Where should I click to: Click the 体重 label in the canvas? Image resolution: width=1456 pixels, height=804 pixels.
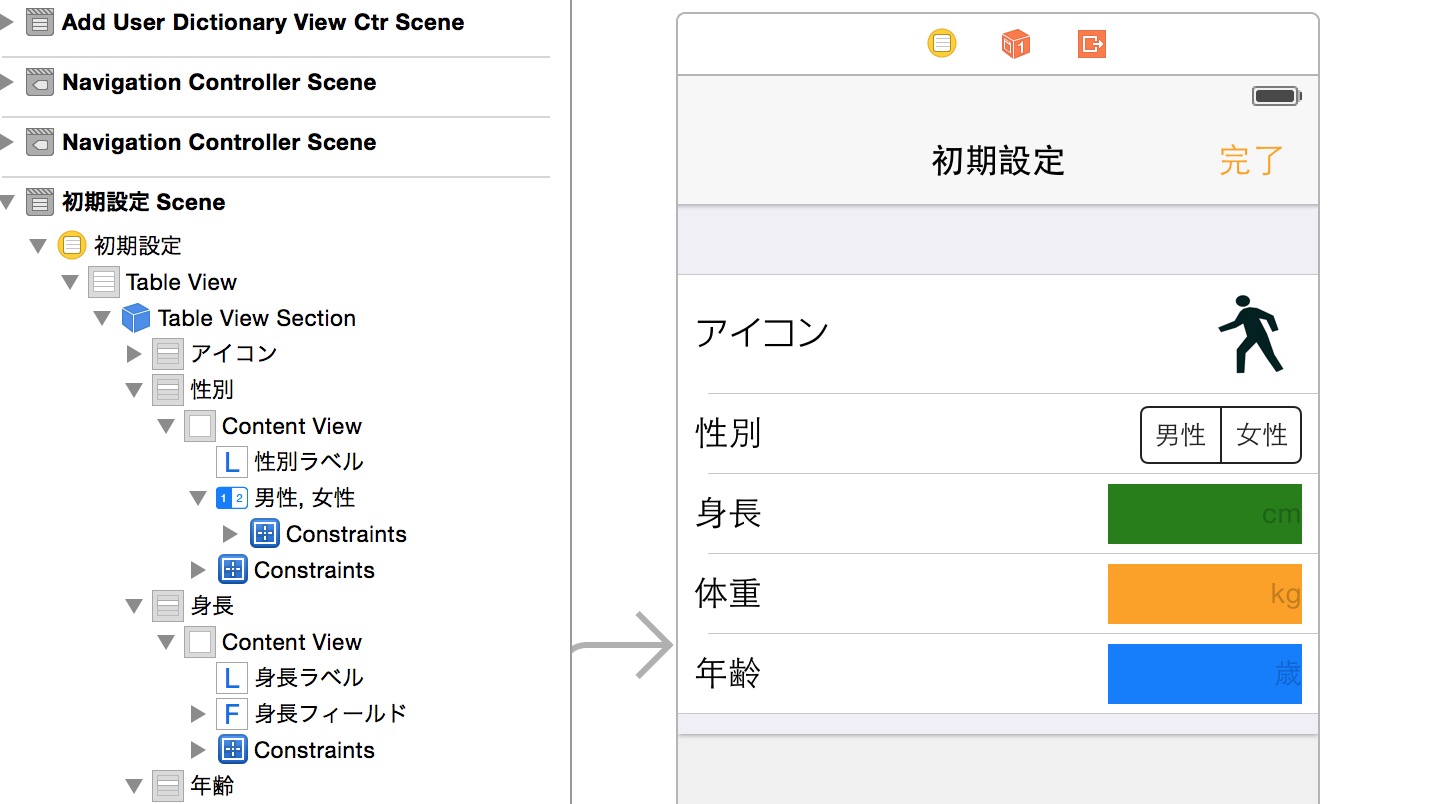[x=728, y=594]
